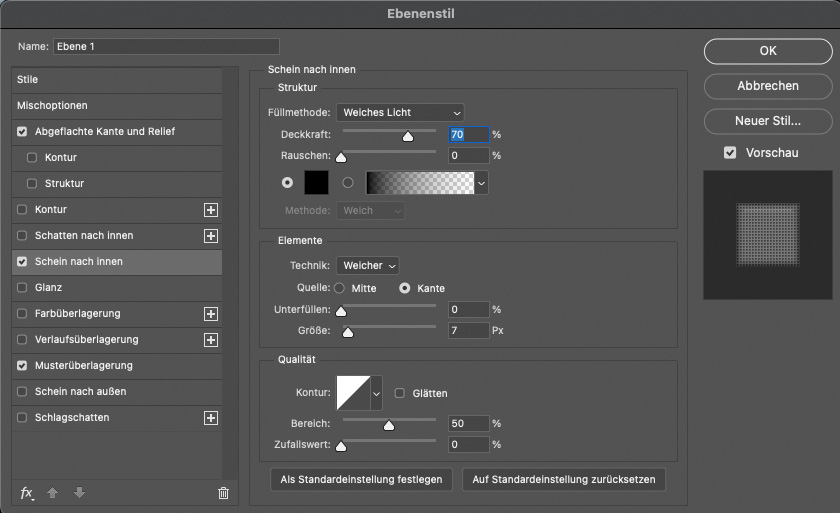The height and width of the screenshot is (513, 840).
Task: Click the style preview thumbnail
Action: tap(768, 235)
